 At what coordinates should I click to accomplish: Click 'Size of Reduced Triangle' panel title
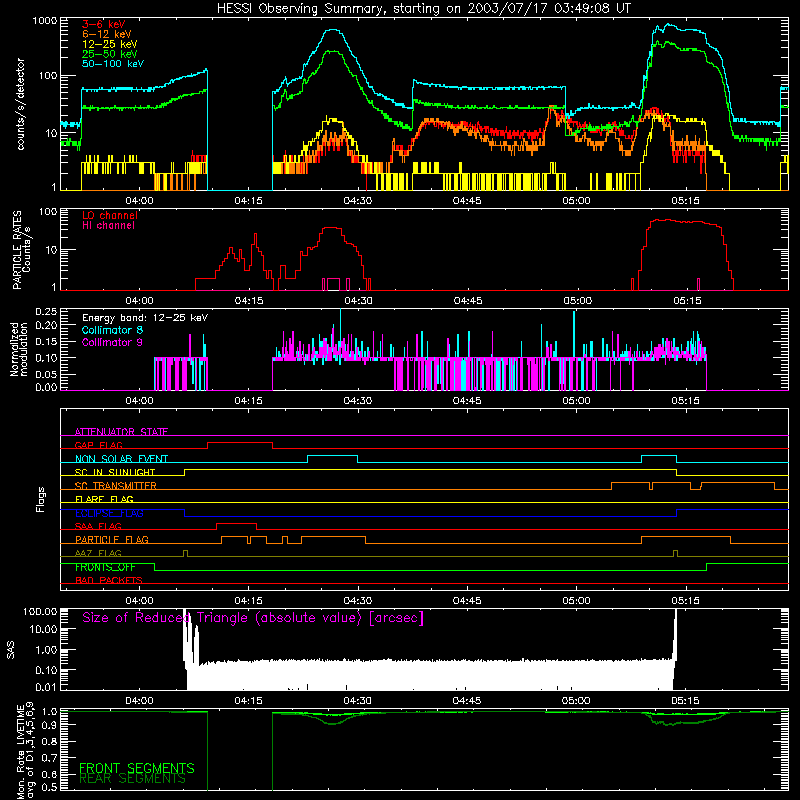pos(253,618)
